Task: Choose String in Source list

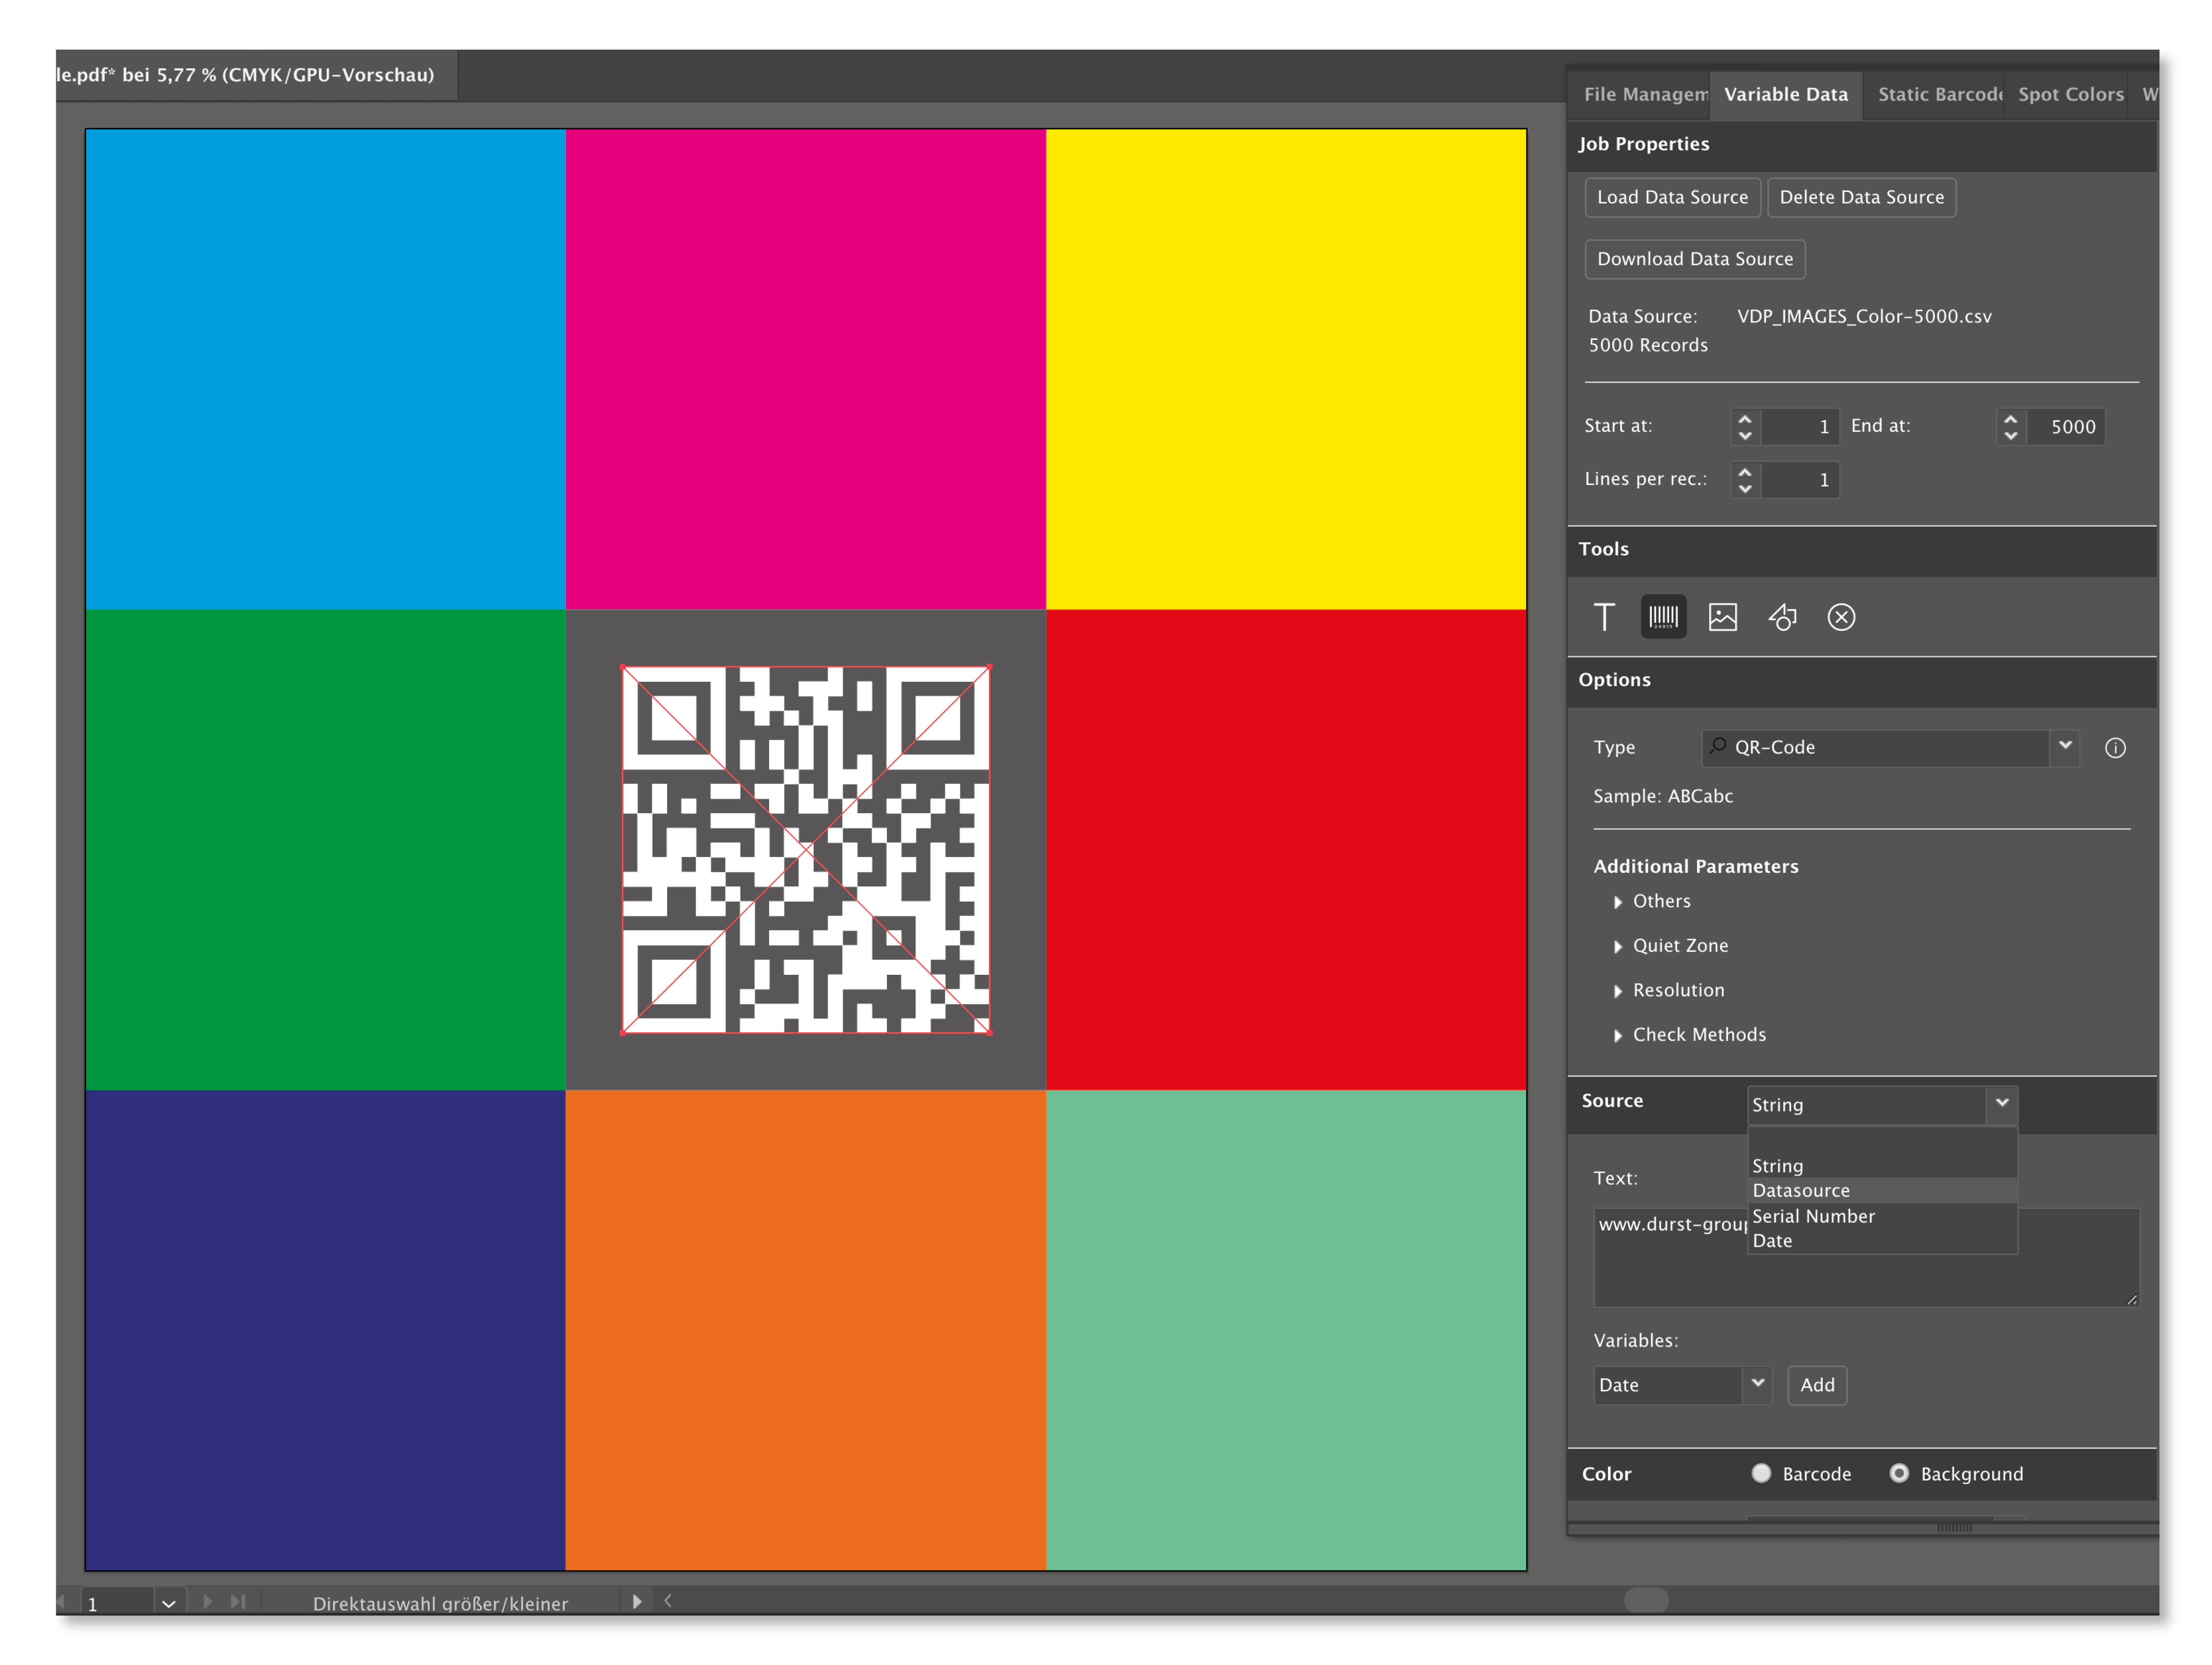Action: tap(1882, 1166)
